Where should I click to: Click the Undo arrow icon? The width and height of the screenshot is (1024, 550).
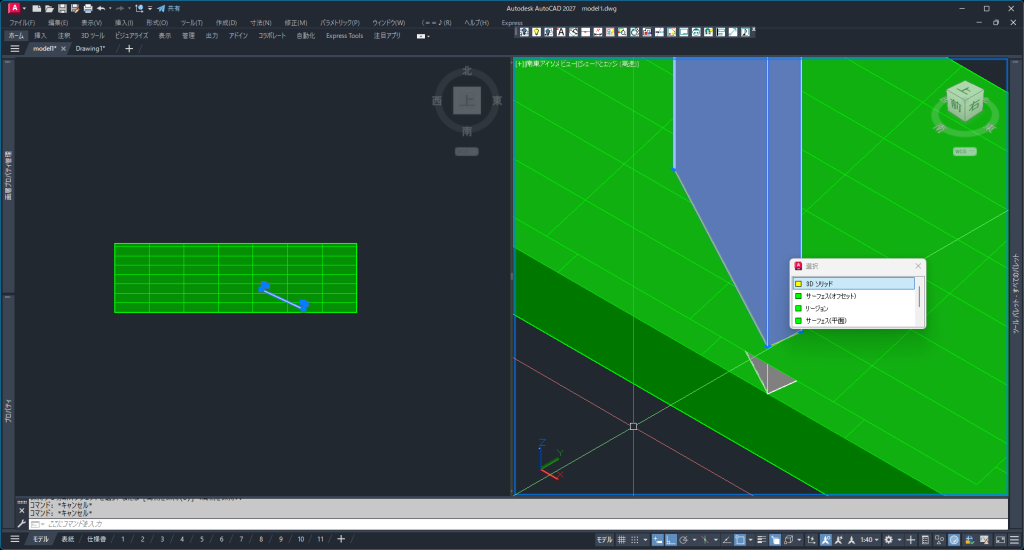[x=101, y=8]
